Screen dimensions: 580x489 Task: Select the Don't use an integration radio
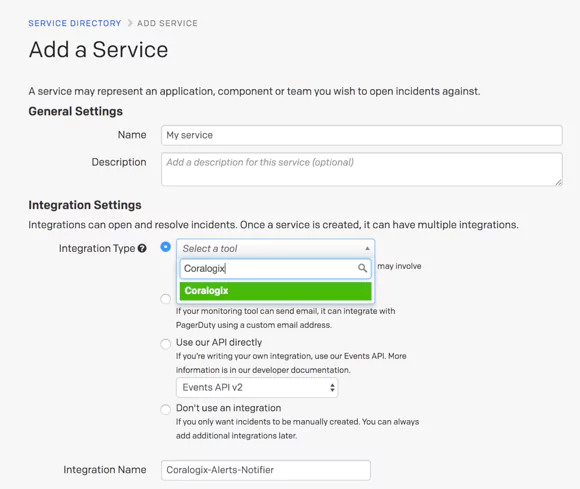point(166,409)
